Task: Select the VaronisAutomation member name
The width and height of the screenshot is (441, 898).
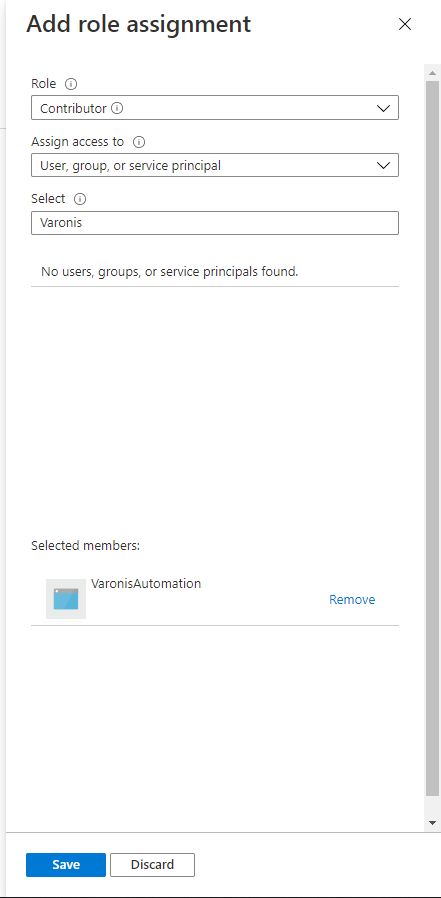Action: click(146, 584)
